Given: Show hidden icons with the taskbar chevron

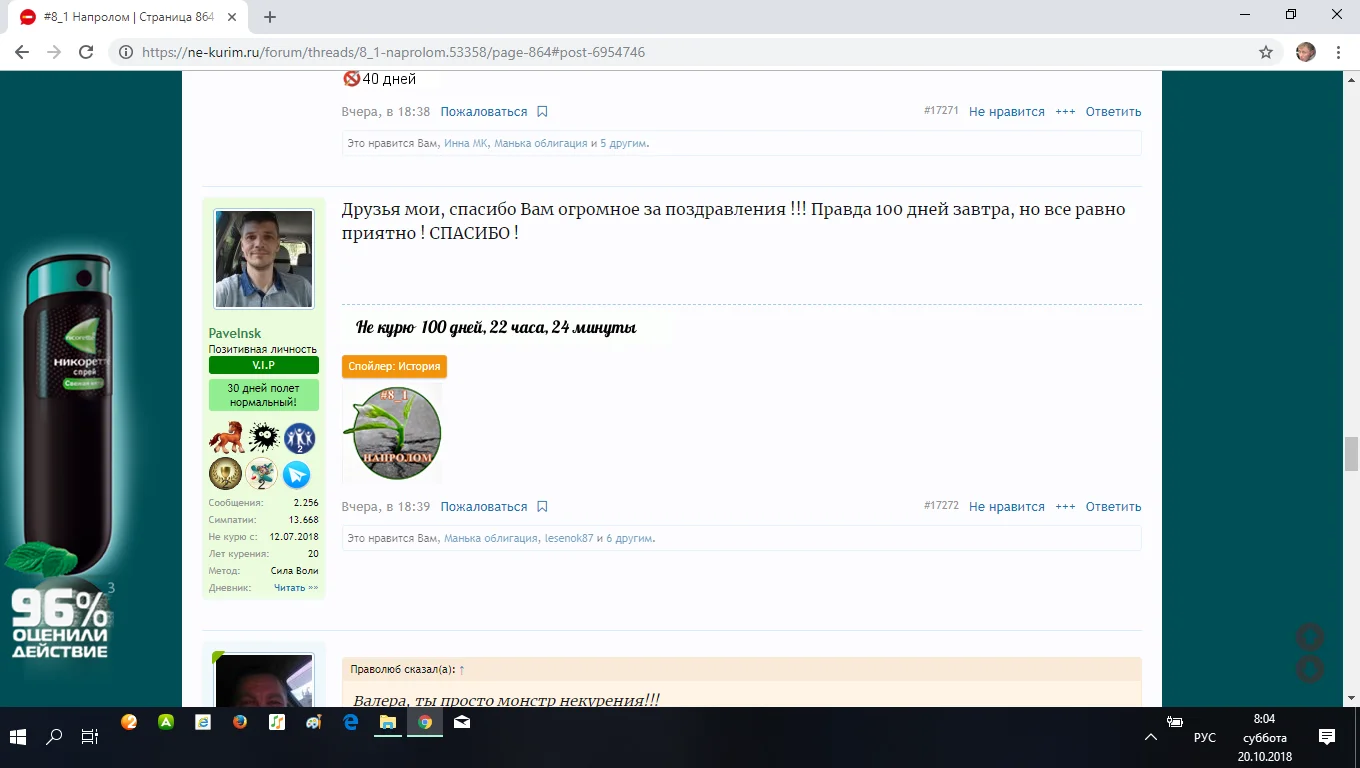Looking at the screenshot, I should (x=1151, y=737).
